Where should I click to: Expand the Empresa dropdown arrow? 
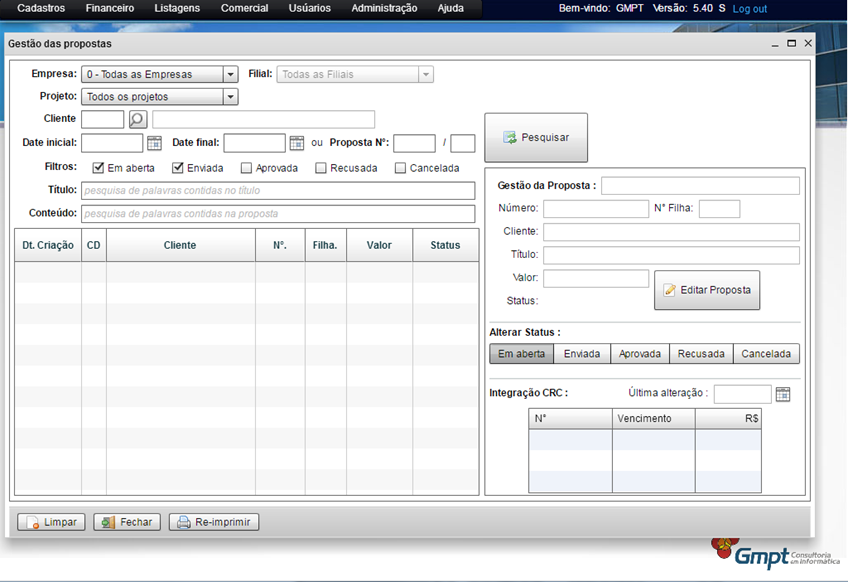click(x=230, y=74)
